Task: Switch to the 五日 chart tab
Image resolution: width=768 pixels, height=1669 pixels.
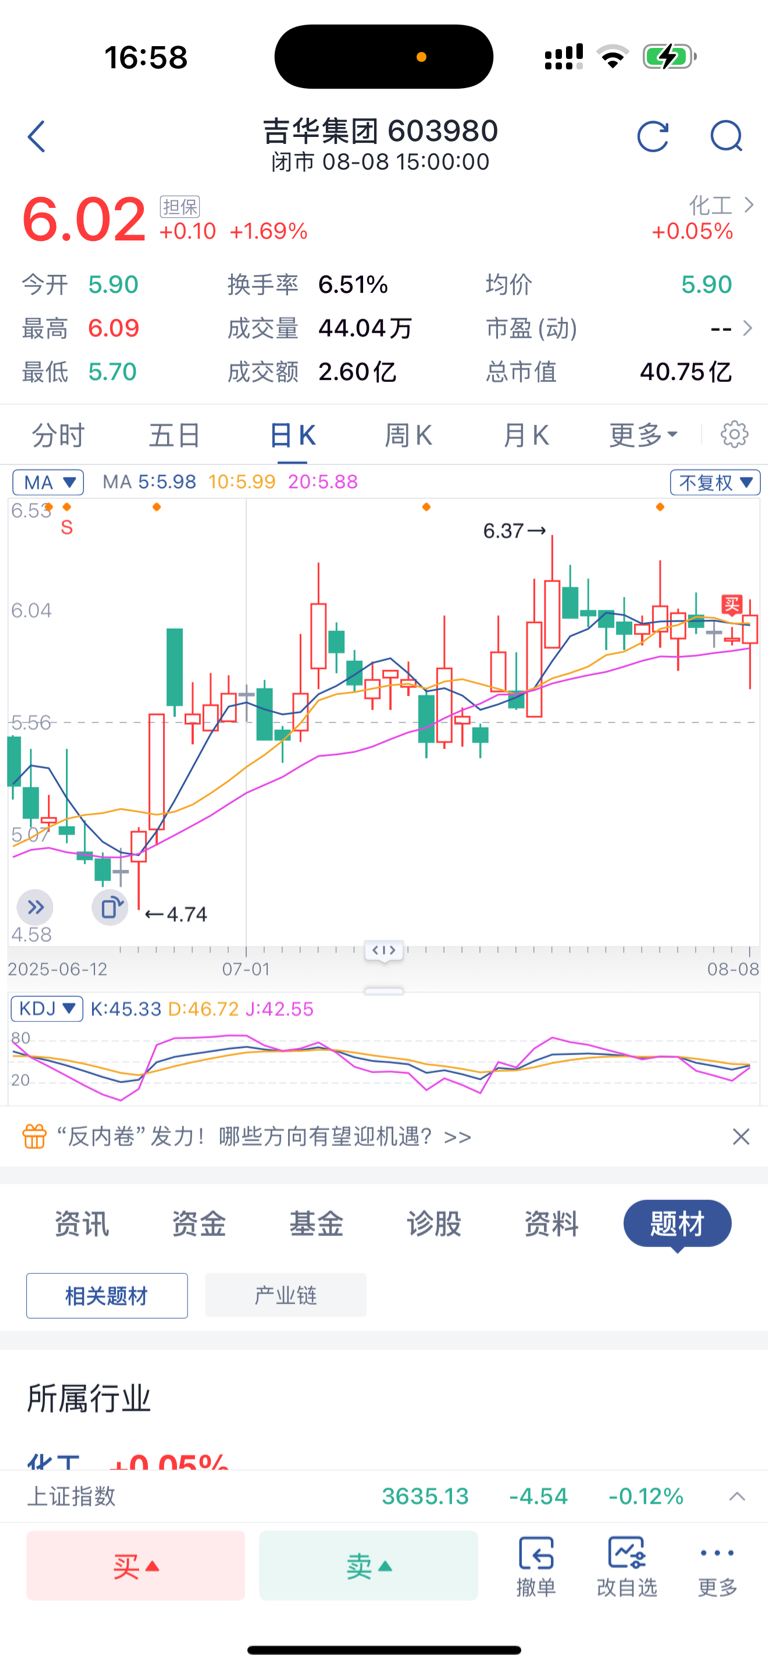Action: [175, 435]
